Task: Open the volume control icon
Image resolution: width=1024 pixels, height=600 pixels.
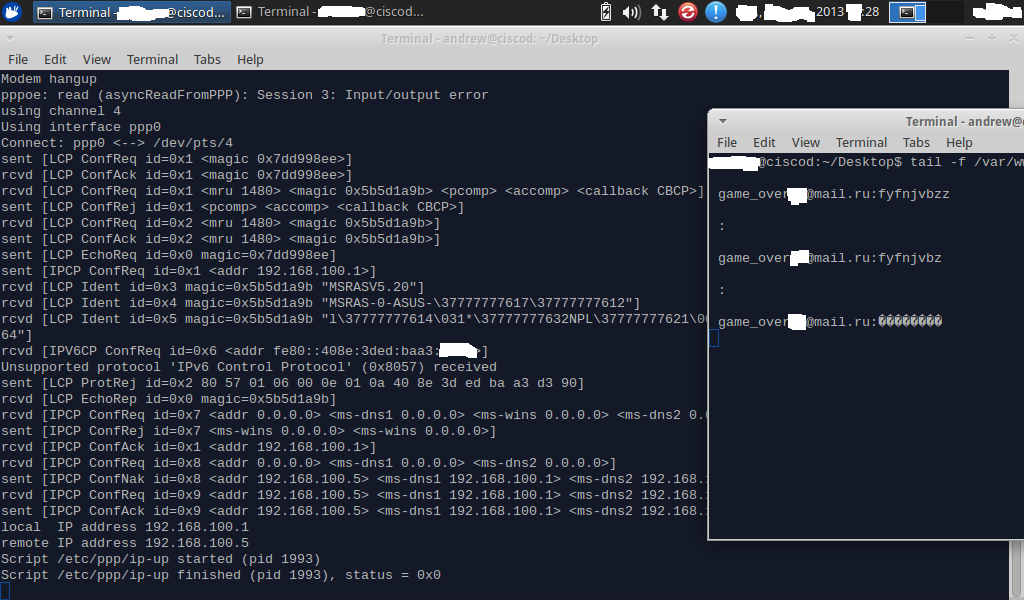Action: (631, 12)
